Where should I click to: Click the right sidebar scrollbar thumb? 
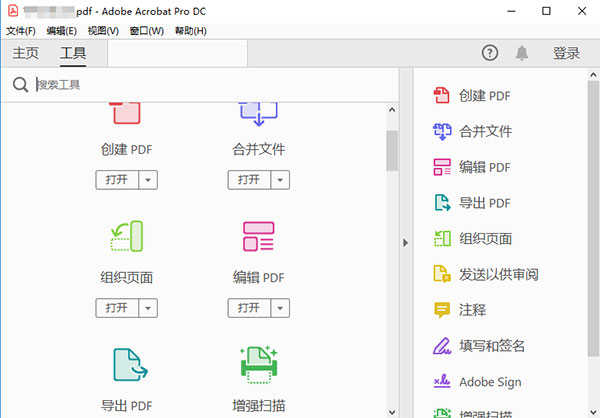point(593,218)
